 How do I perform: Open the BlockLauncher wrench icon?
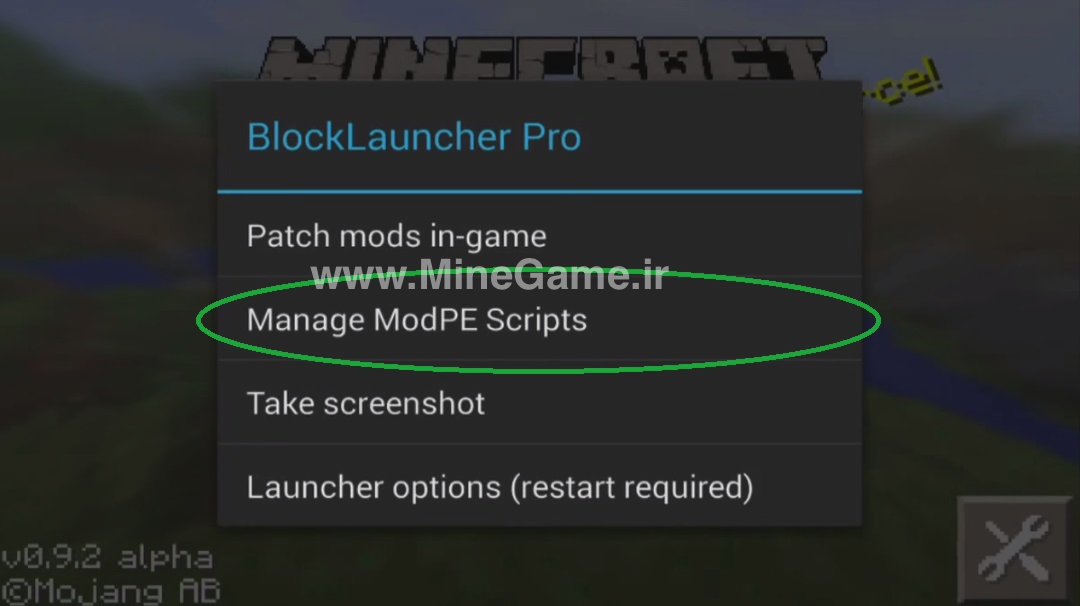coord(1015,550)
